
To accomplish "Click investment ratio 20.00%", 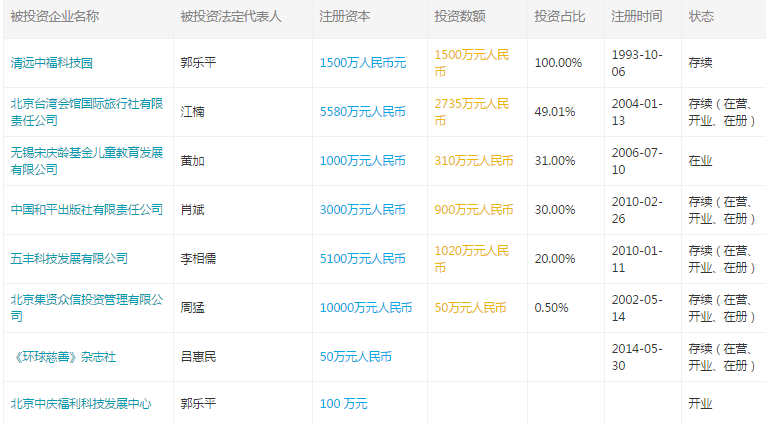I will [554, 258].
